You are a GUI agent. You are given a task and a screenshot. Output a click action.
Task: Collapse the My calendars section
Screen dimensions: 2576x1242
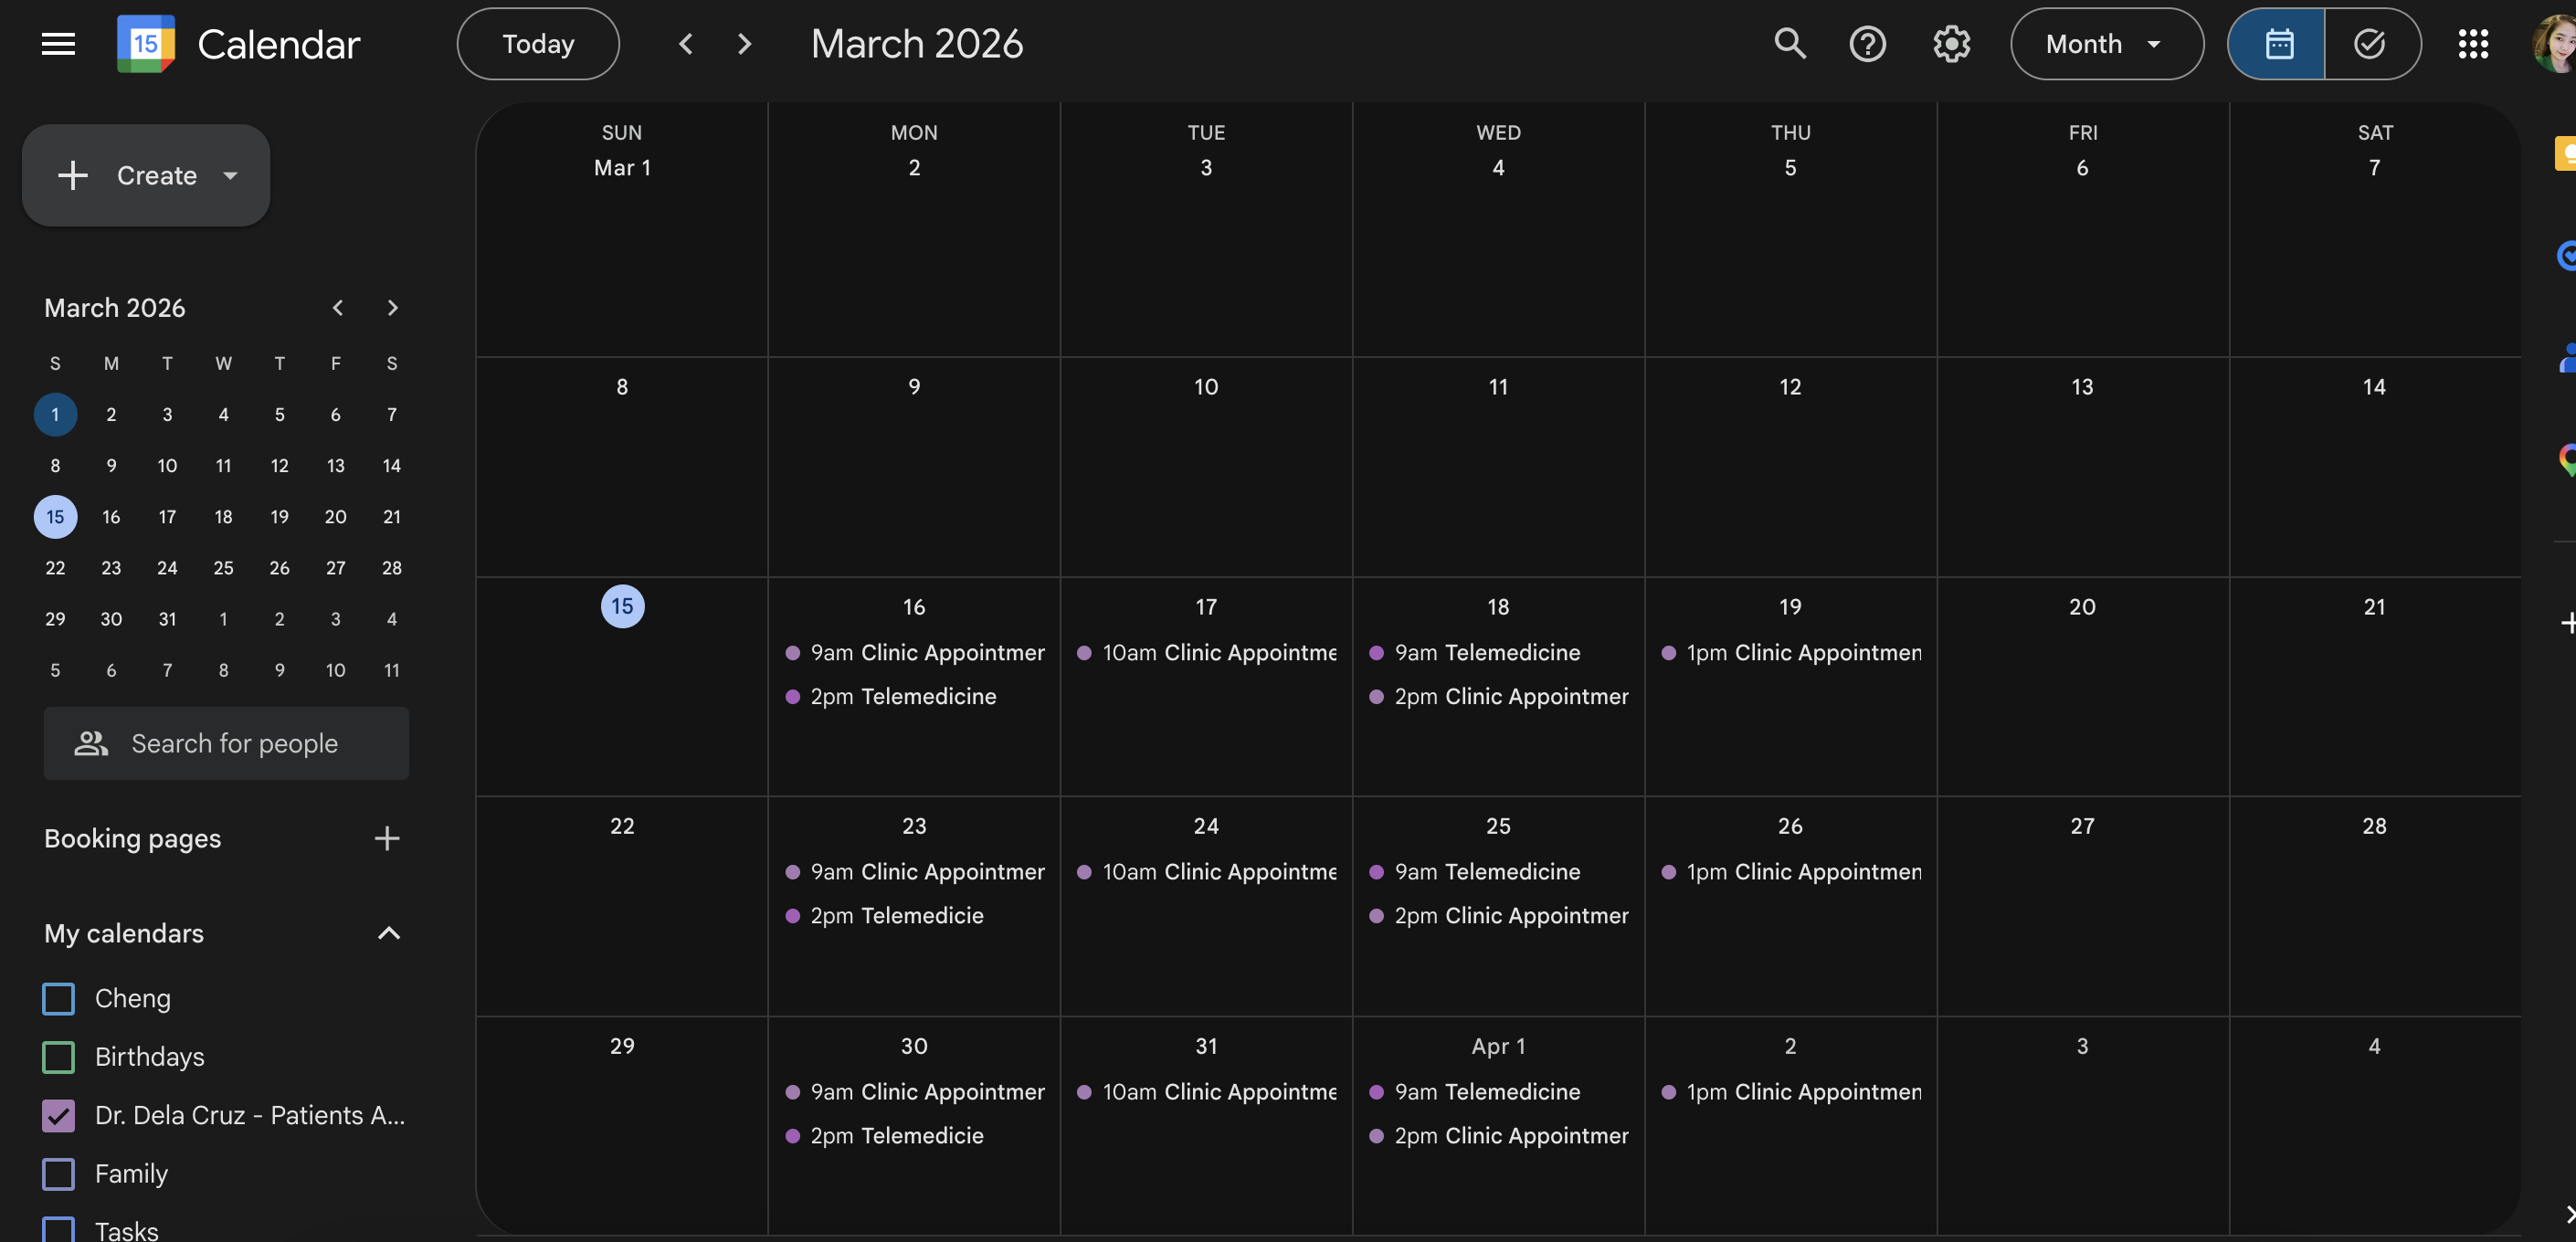coord(388,933)
